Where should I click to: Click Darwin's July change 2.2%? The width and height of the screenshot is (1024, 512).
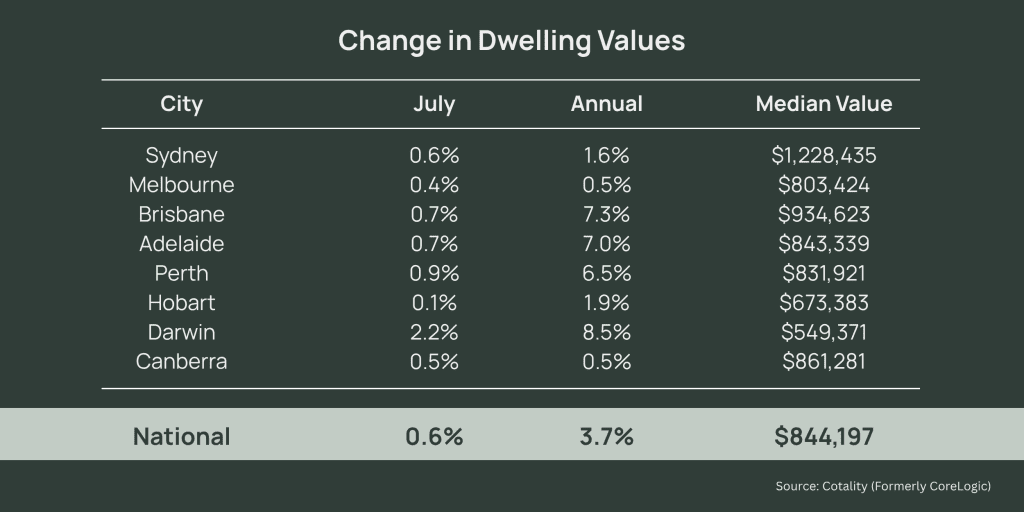(434, 332)
